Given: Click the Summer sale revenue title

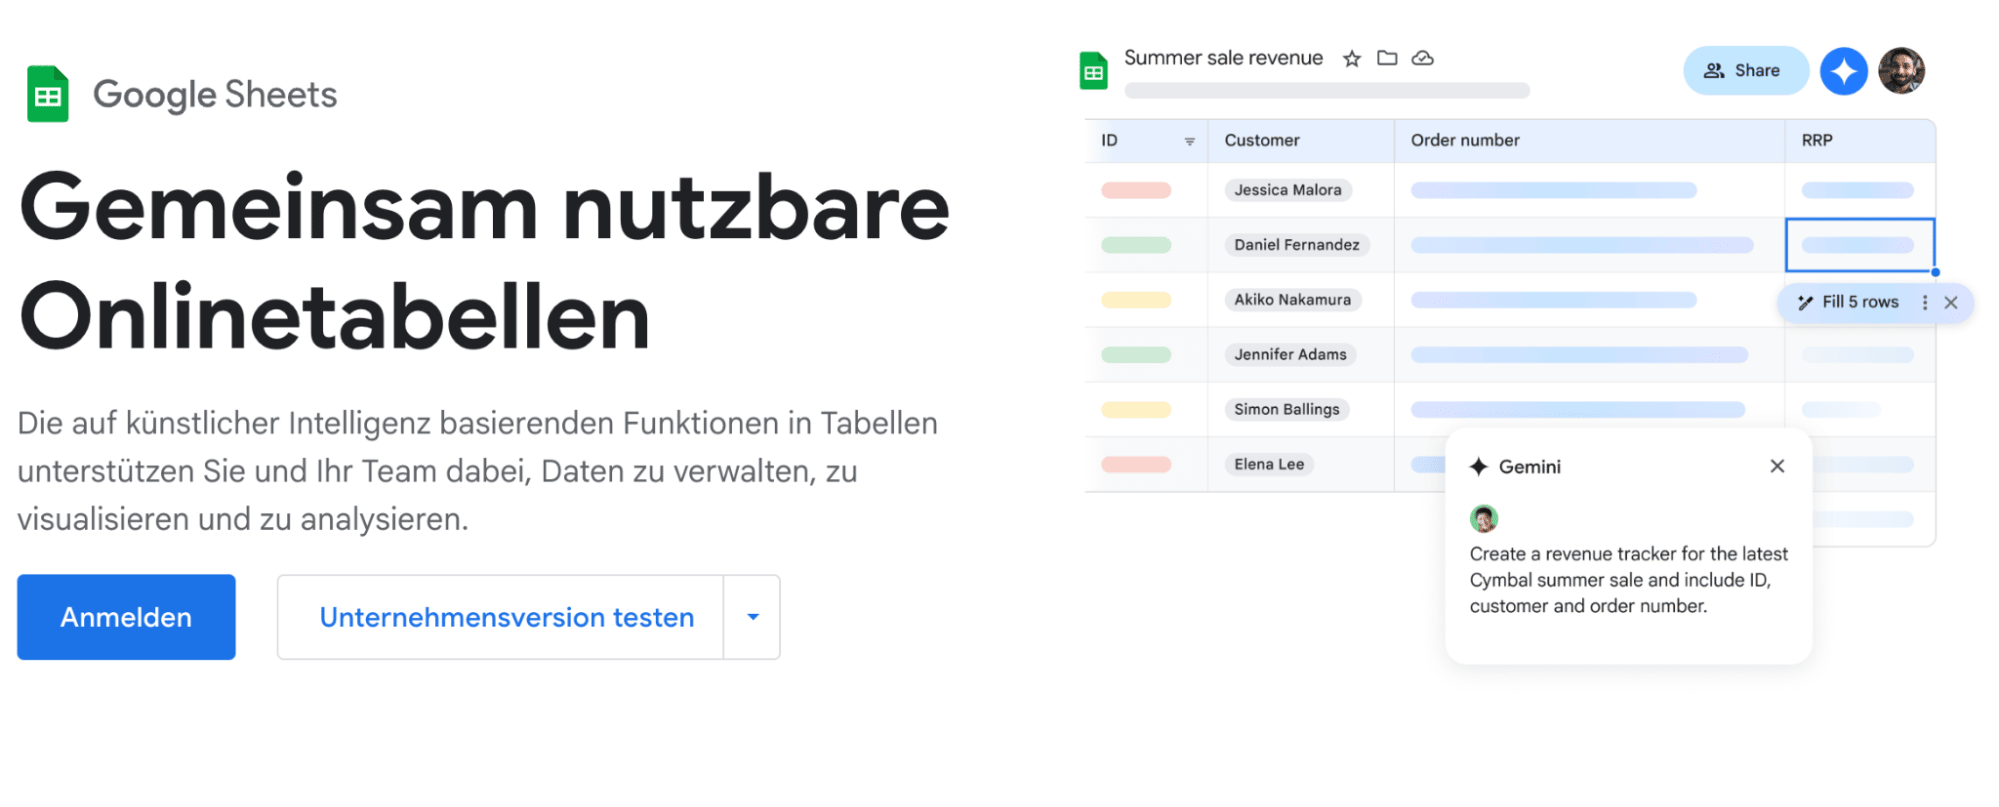Looking at the screenshot, I should (1223, 58).
